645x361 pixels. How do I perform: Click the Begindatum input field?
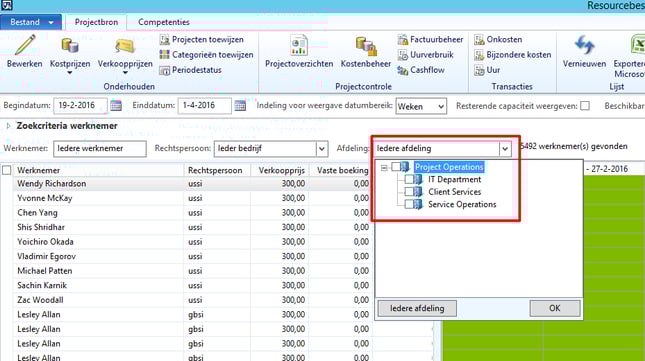point(80,106)
